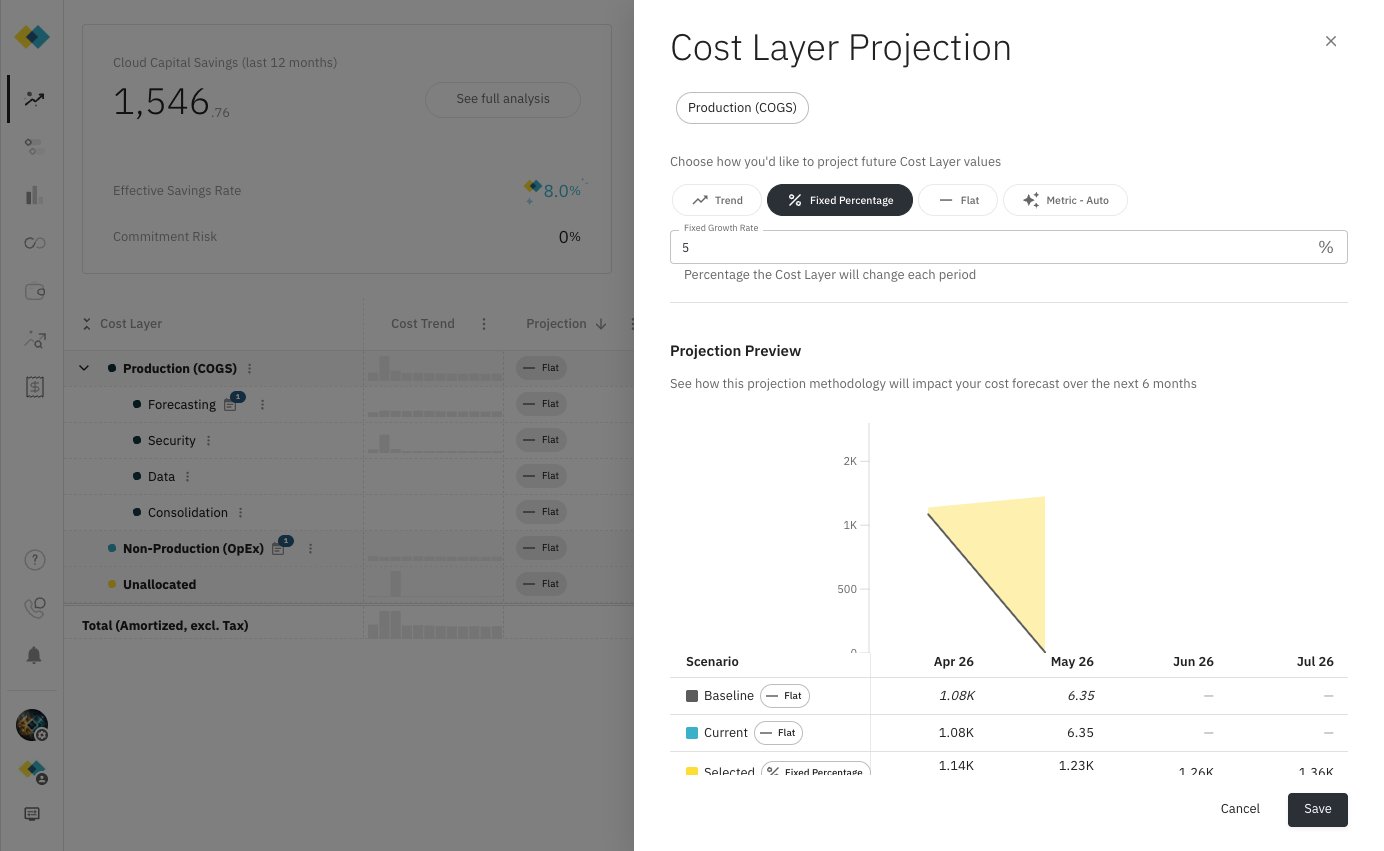This screenshot has height=851, width=1384.
Task: Click the organization account icon in sidebar
Action: pos(35,771)
